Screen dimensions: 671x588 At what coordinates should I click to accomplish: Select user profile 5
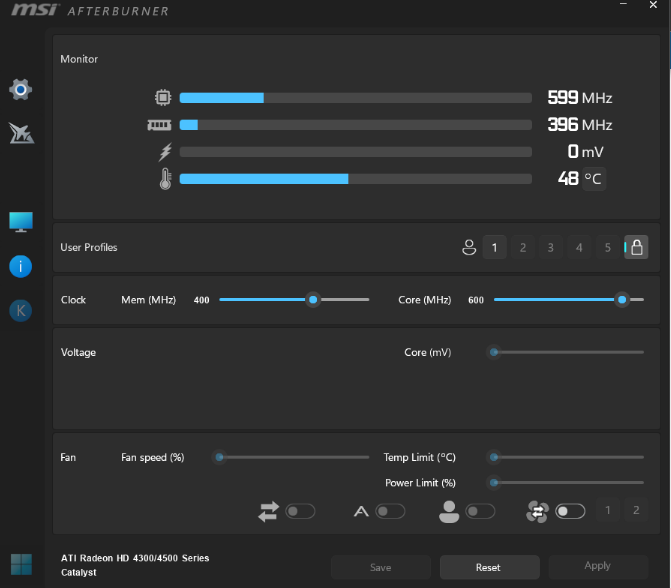(608, 247)
